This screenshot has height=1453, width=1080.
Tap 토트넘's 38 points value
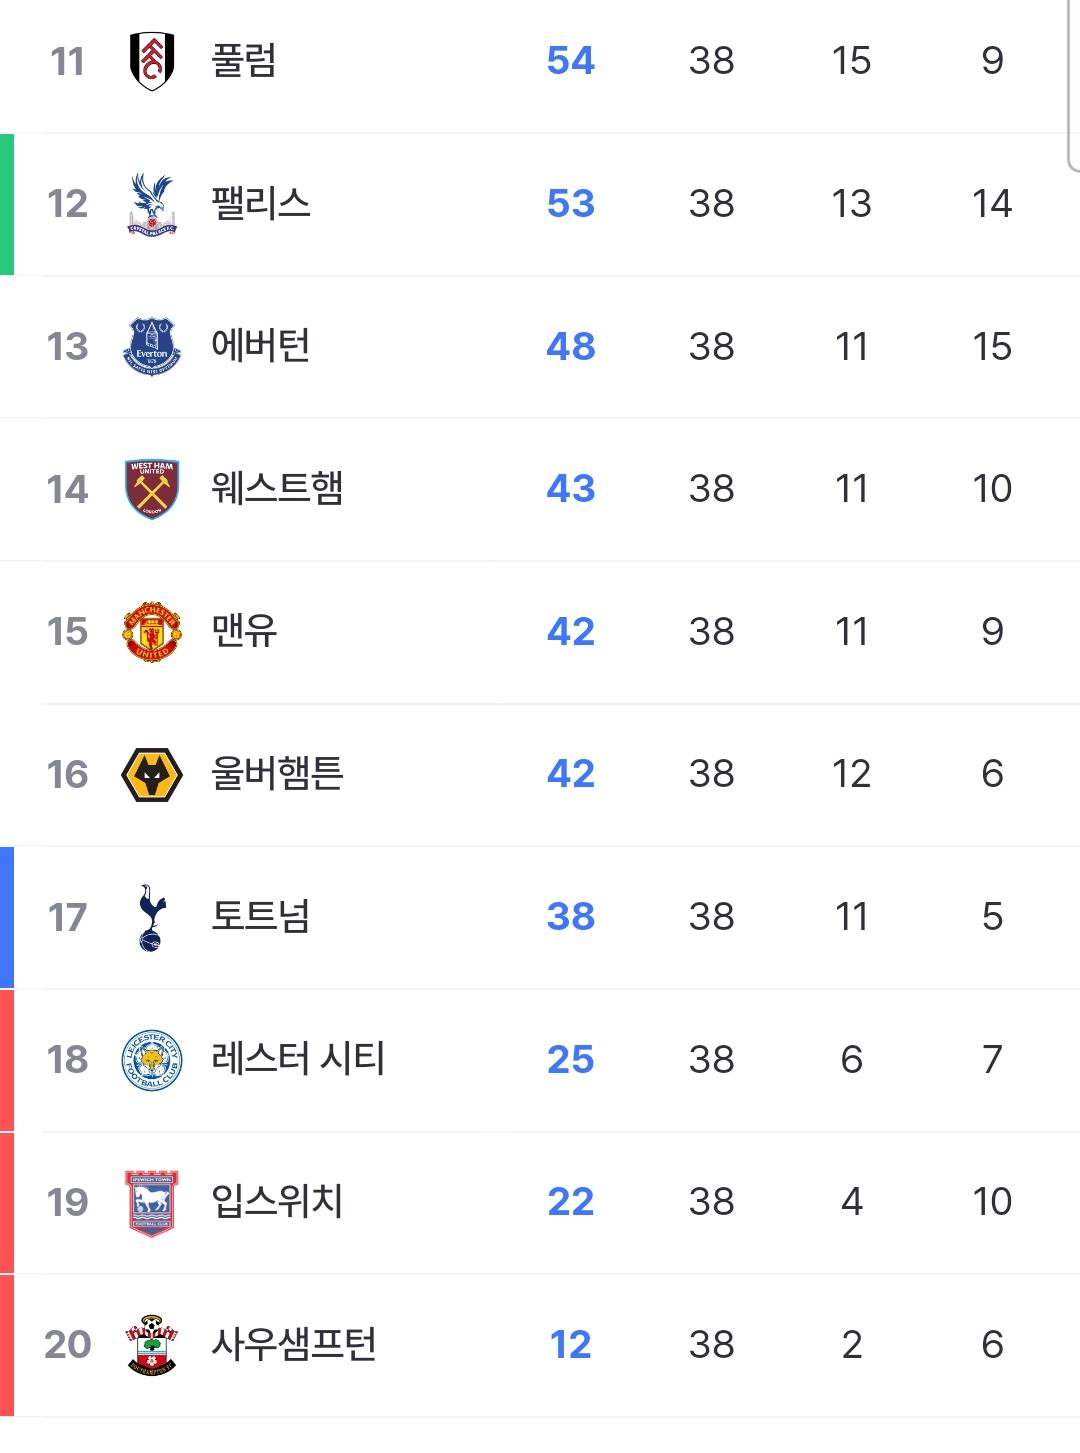coord(571,916)
